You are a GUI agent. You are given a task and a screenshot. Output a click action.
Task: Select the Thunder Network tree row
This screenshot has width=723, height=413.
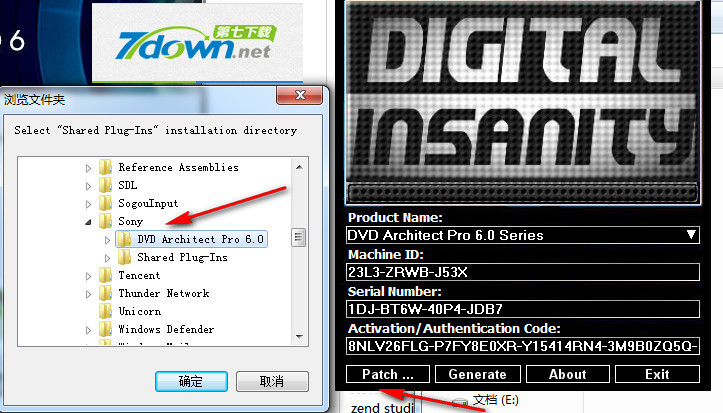(164, 294)
